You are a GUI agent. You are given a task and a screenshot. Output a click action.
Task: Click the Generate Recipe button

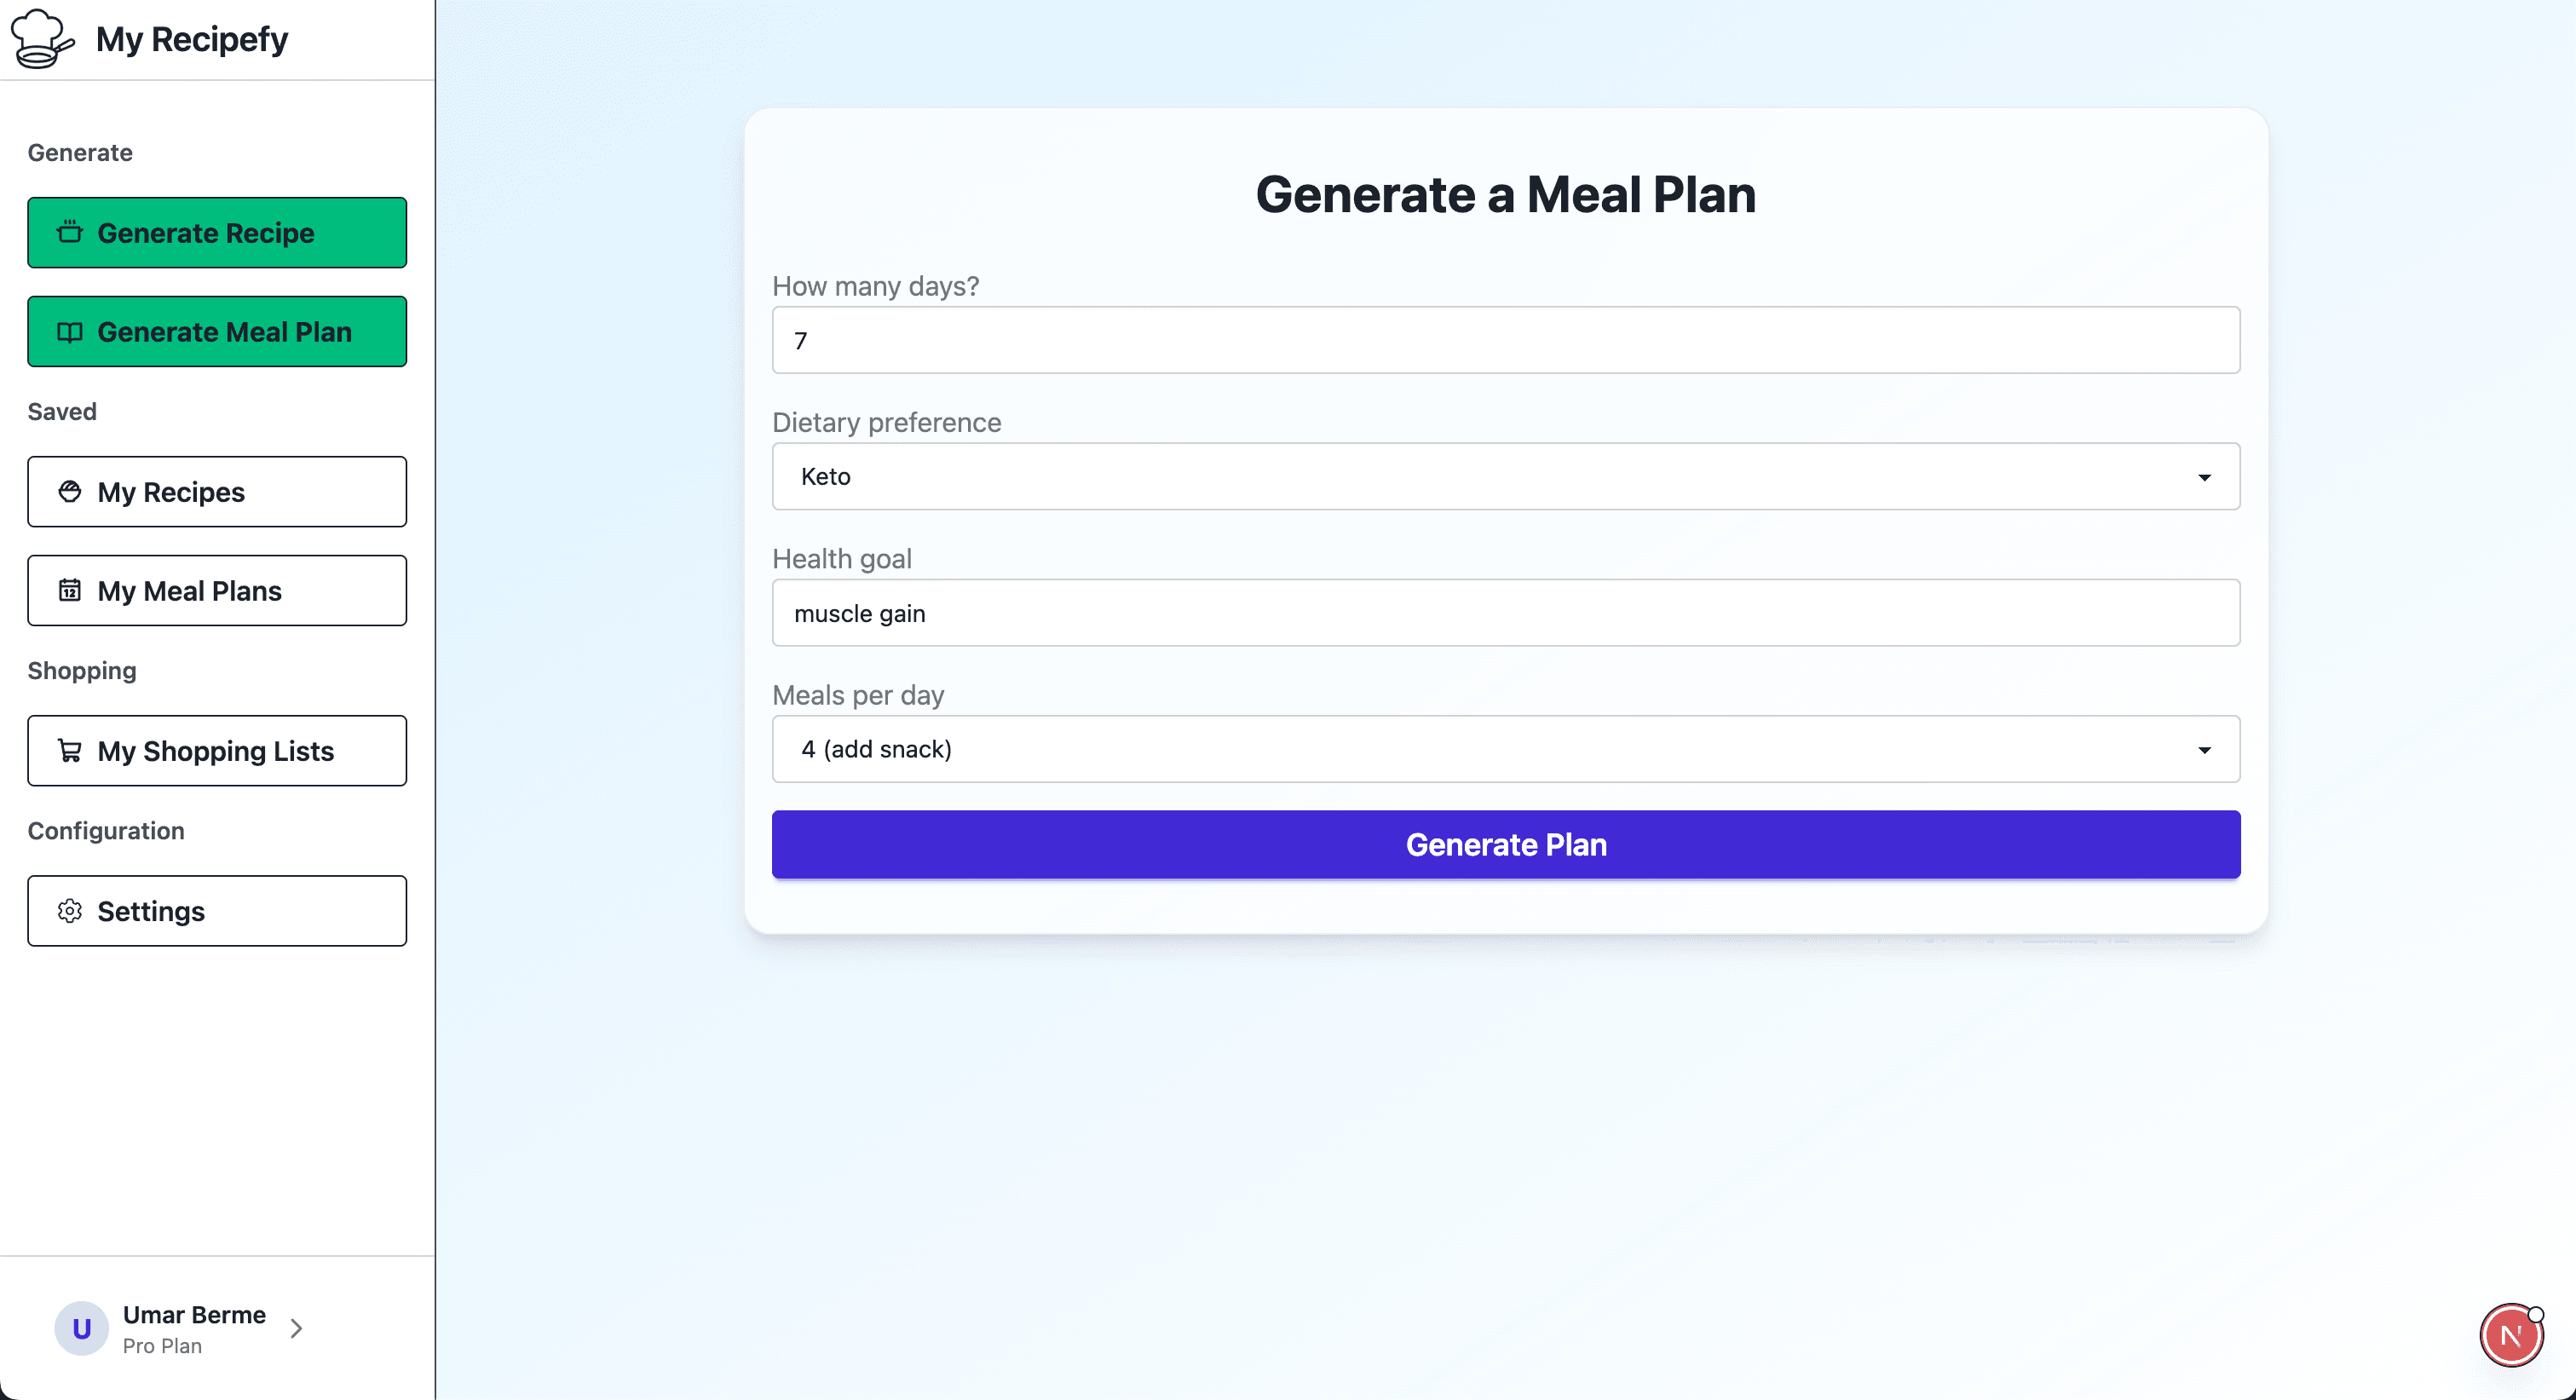click(x=217, y=233)
